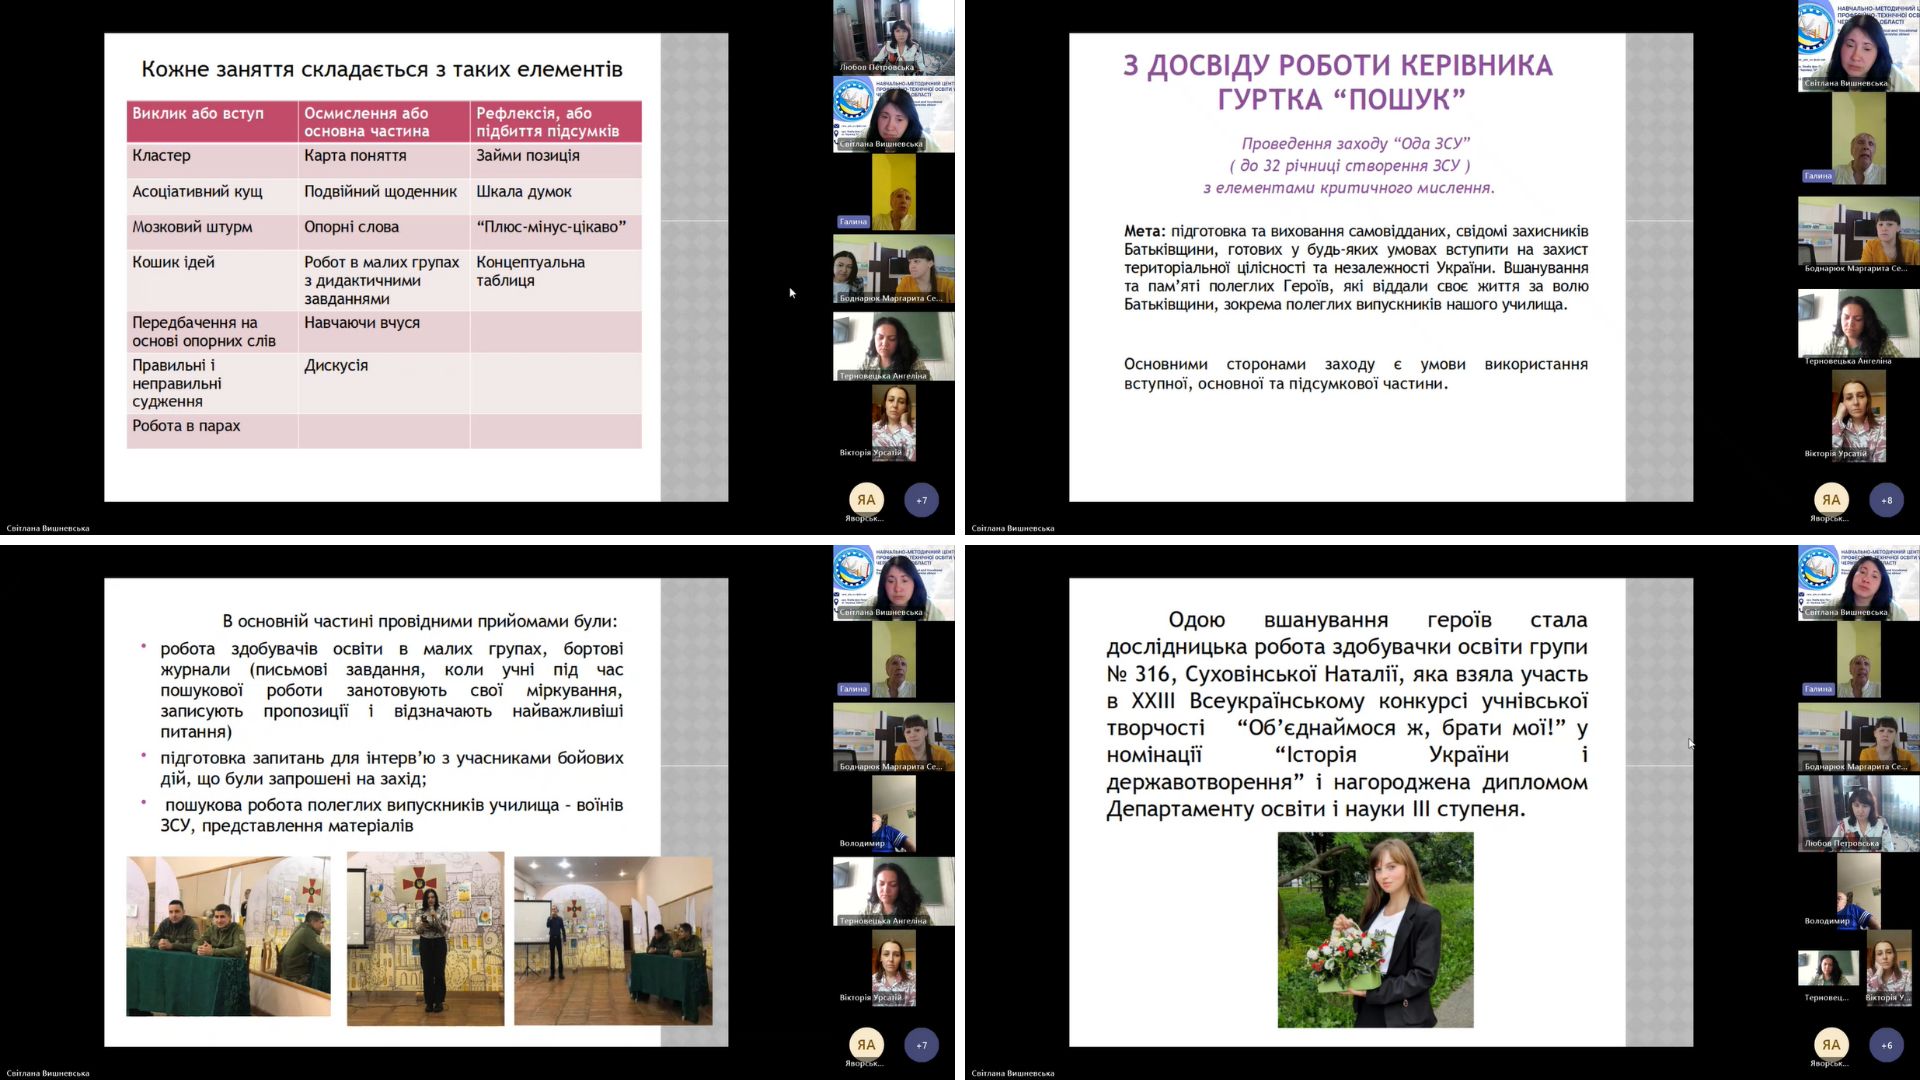Screen dimensions: 1920x1080
Task: Click the "+8" more participants badge
Action: click(1886, 500)
